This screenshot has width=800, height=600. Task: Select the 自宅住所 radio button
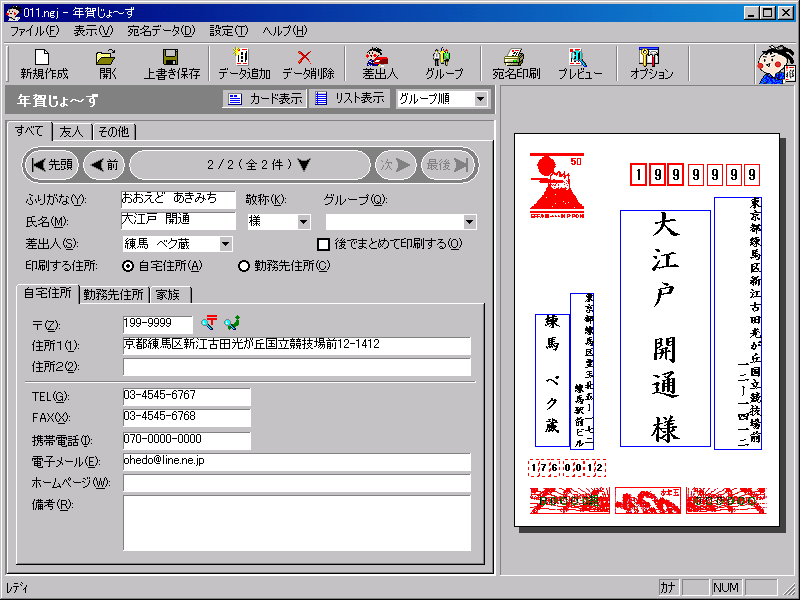tap(128, 266)
